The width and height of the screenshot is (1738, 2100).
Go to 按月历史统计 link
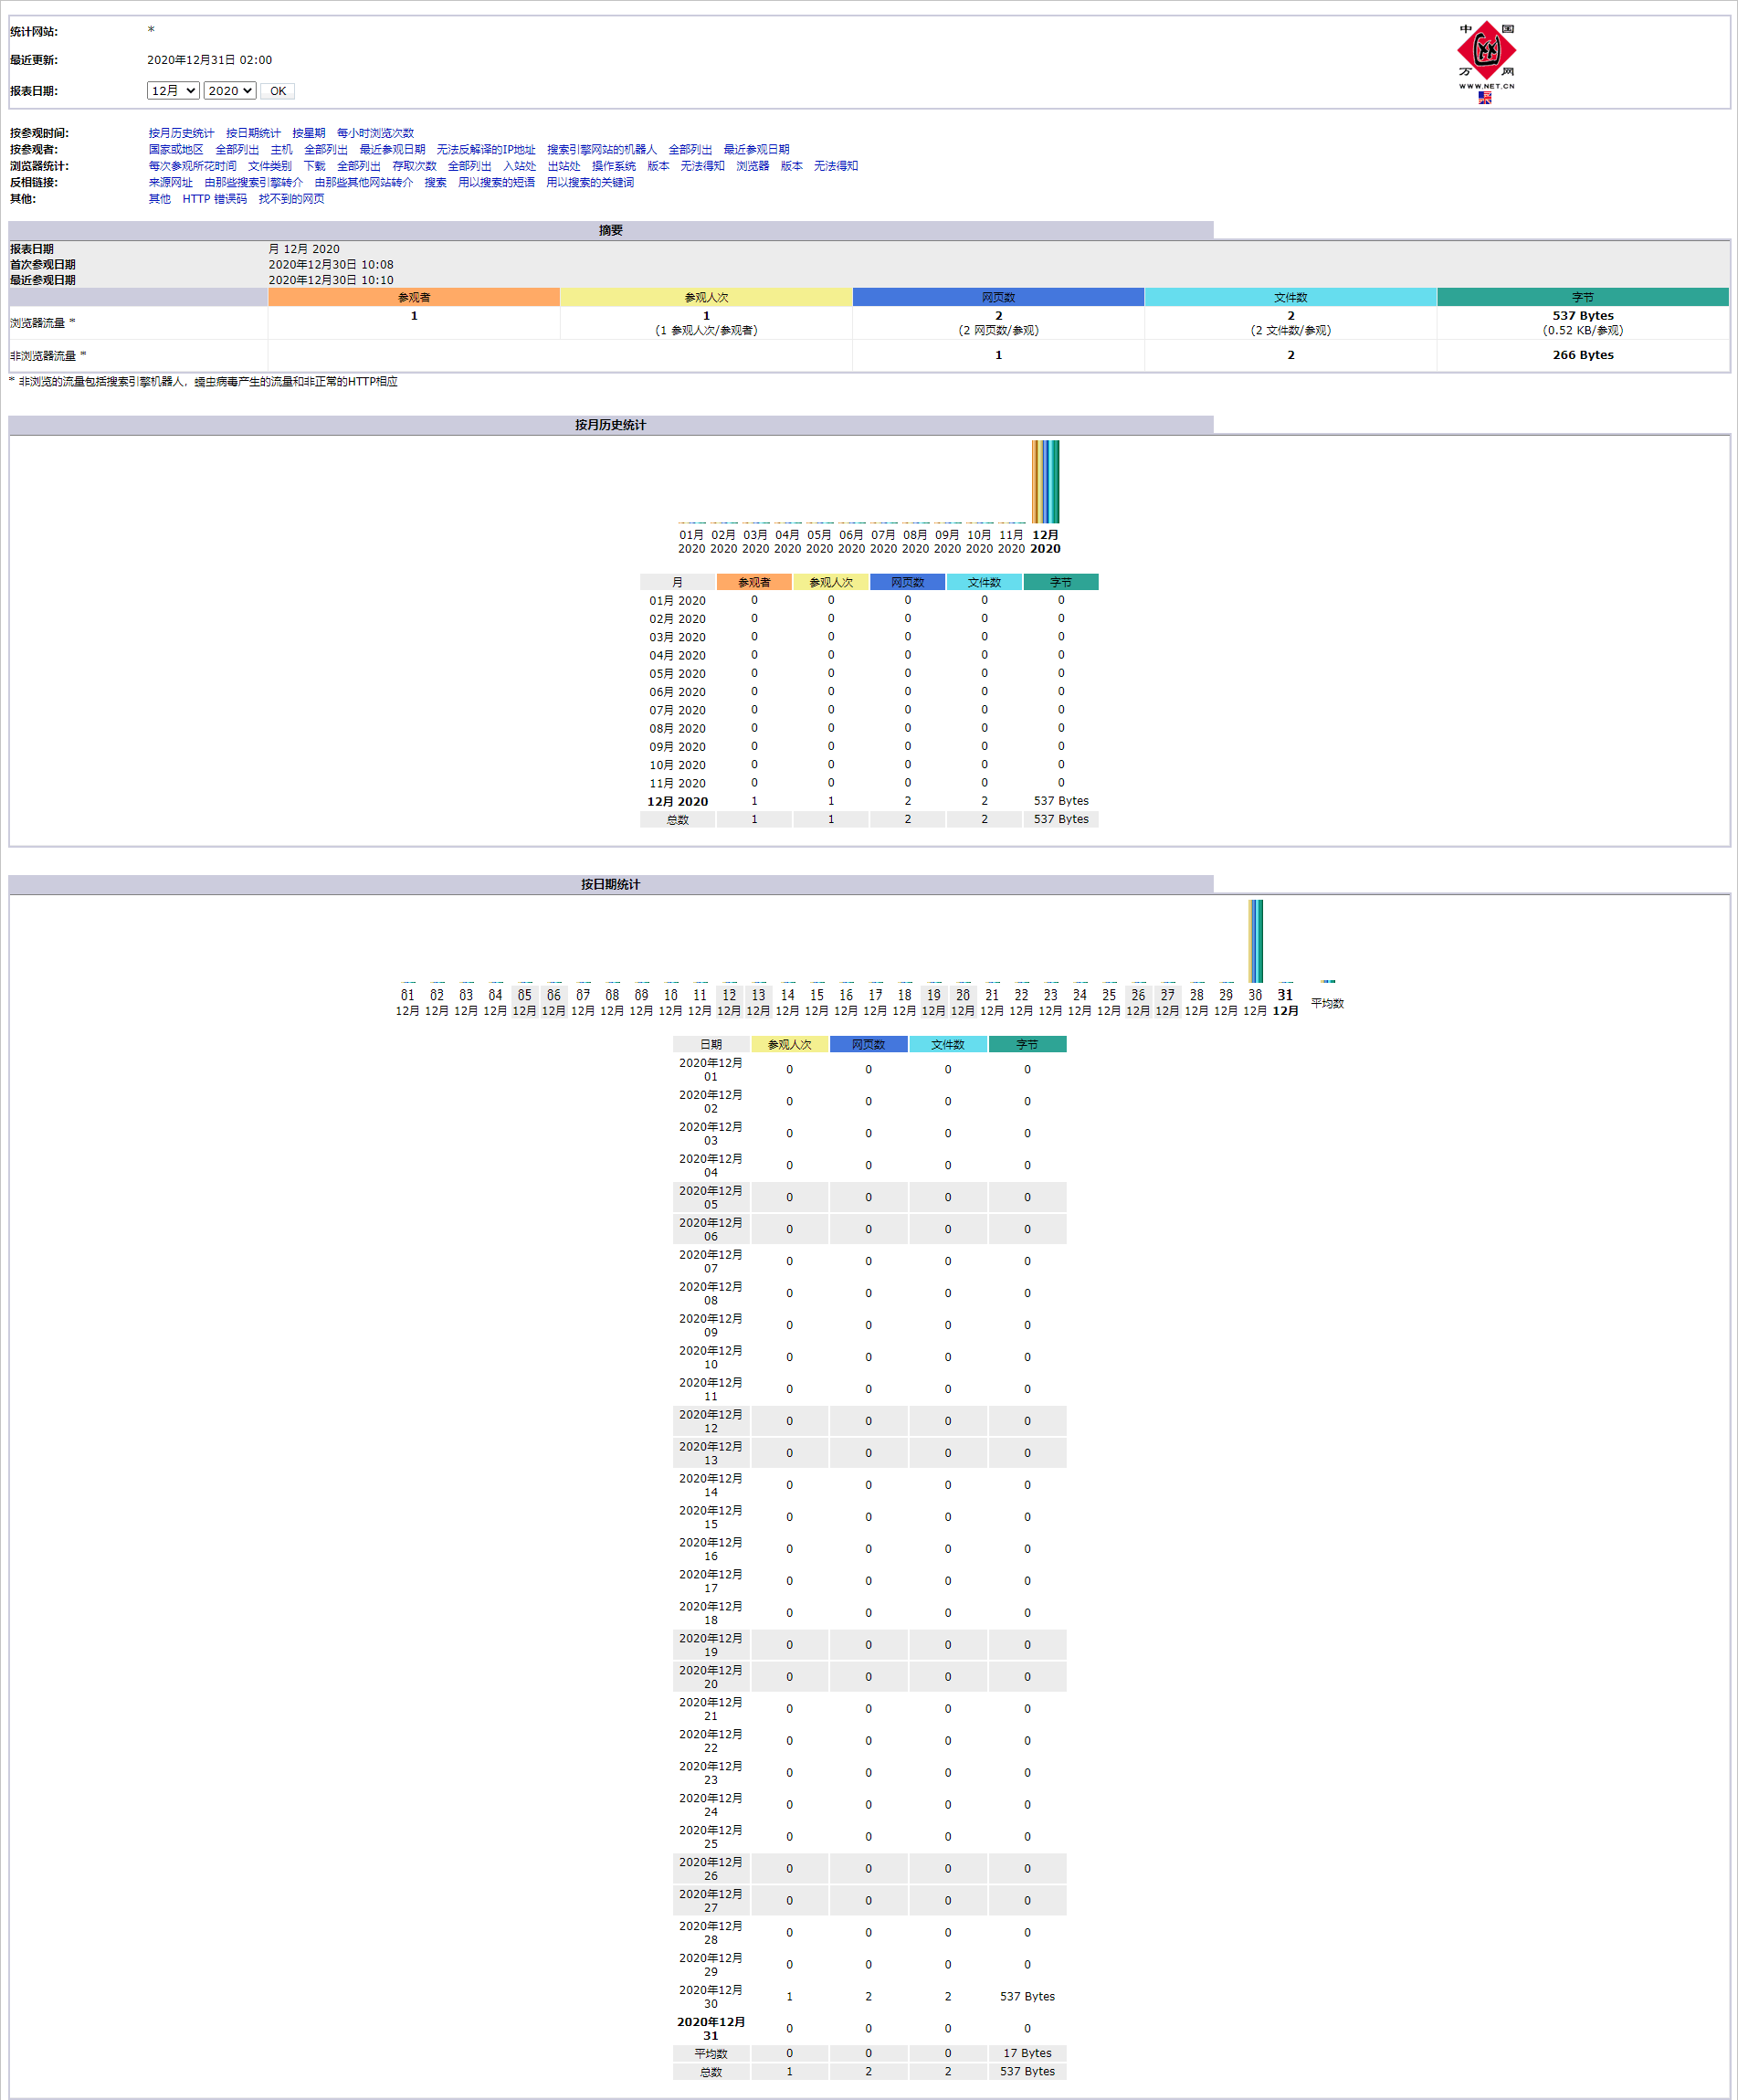[181, 133]
